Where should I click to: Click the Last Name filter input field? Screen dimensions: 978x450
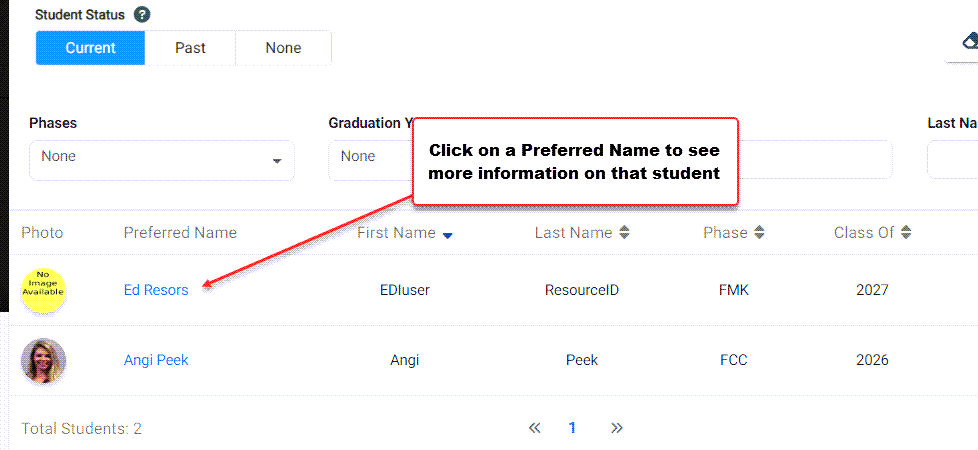[x=952, y=160]
